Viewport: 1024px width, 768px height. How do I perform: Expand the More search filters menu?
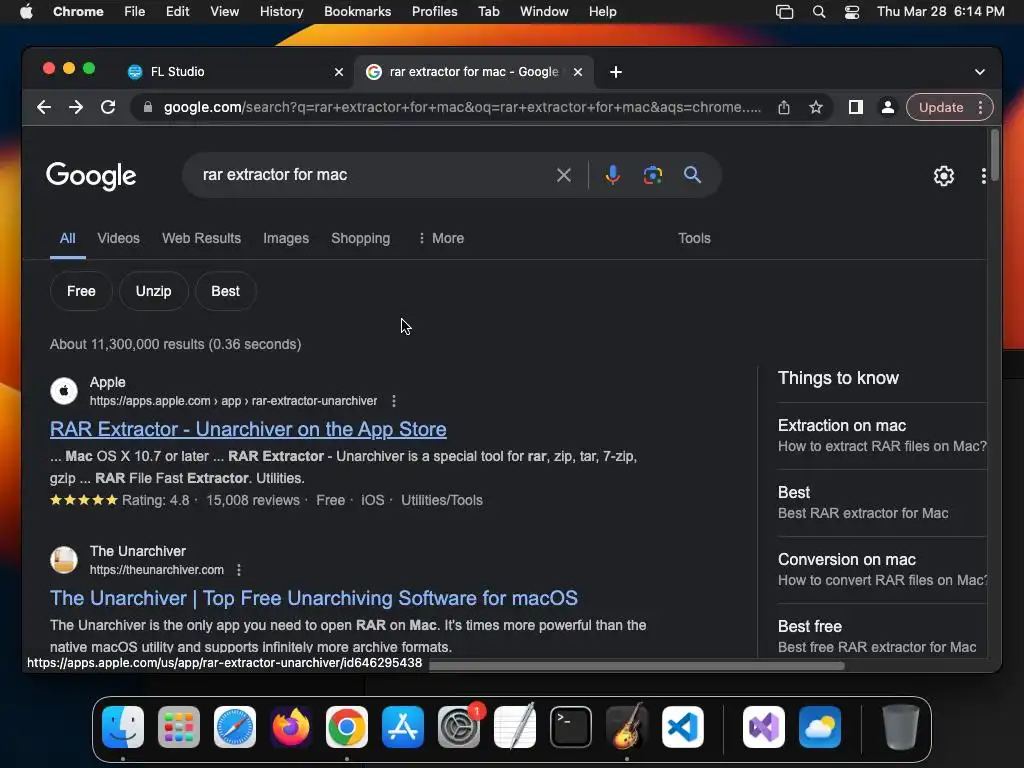[441, 238]
